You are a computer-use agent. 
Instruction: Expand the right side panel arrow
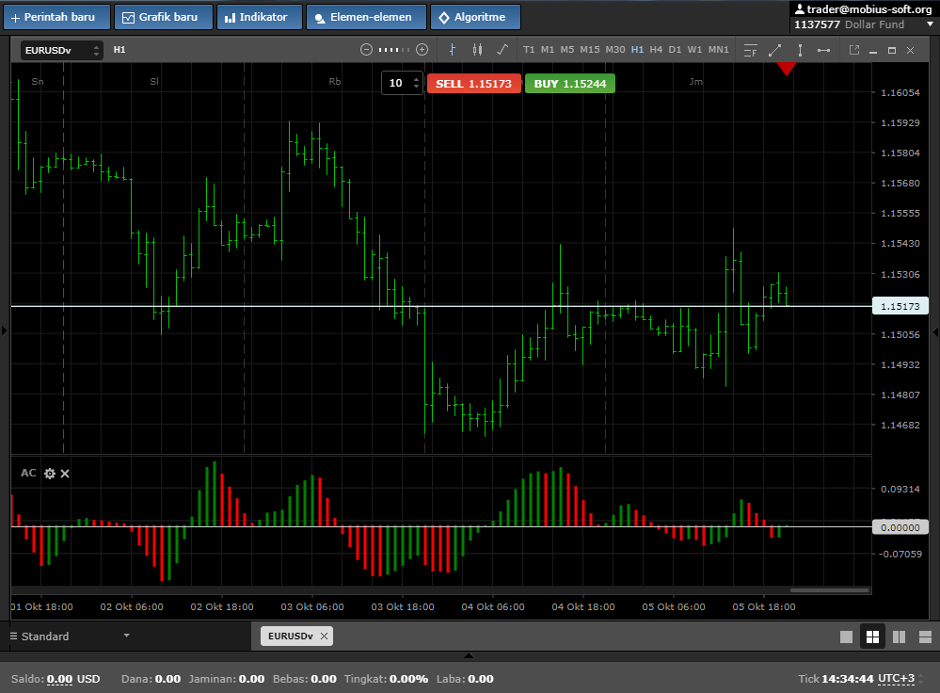pos(935,332)
